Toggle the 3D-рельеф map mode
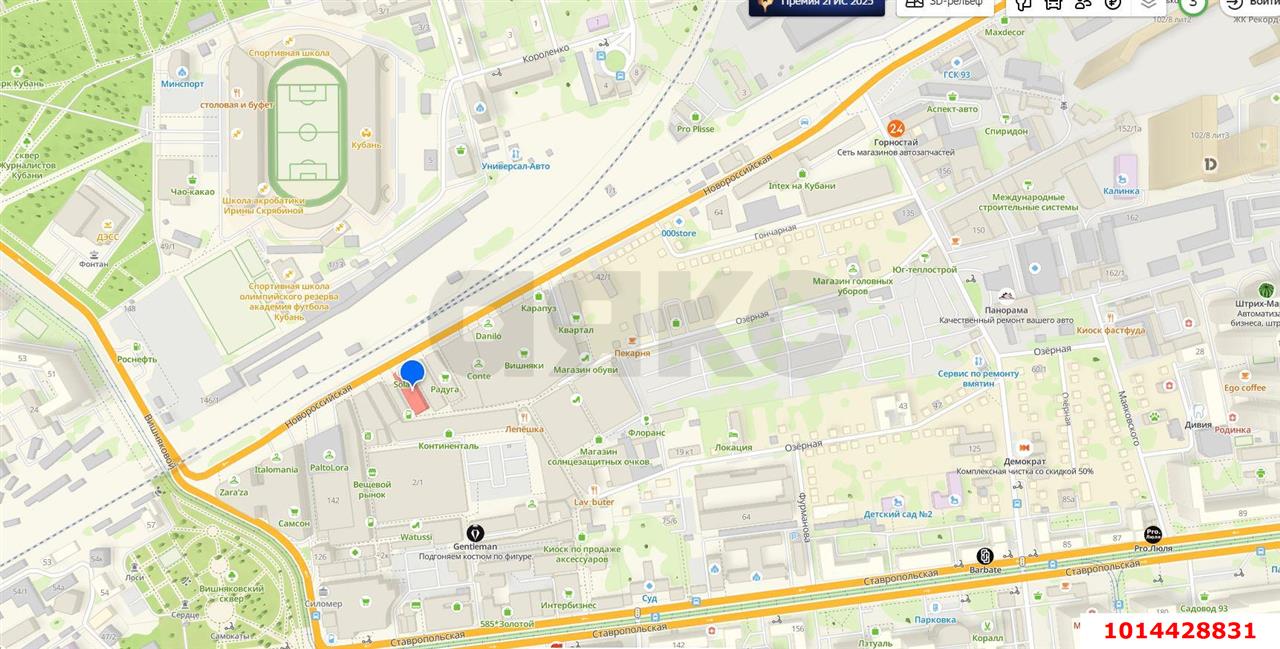This screenshot has height=649, width=1280. [x=946, y=3]
